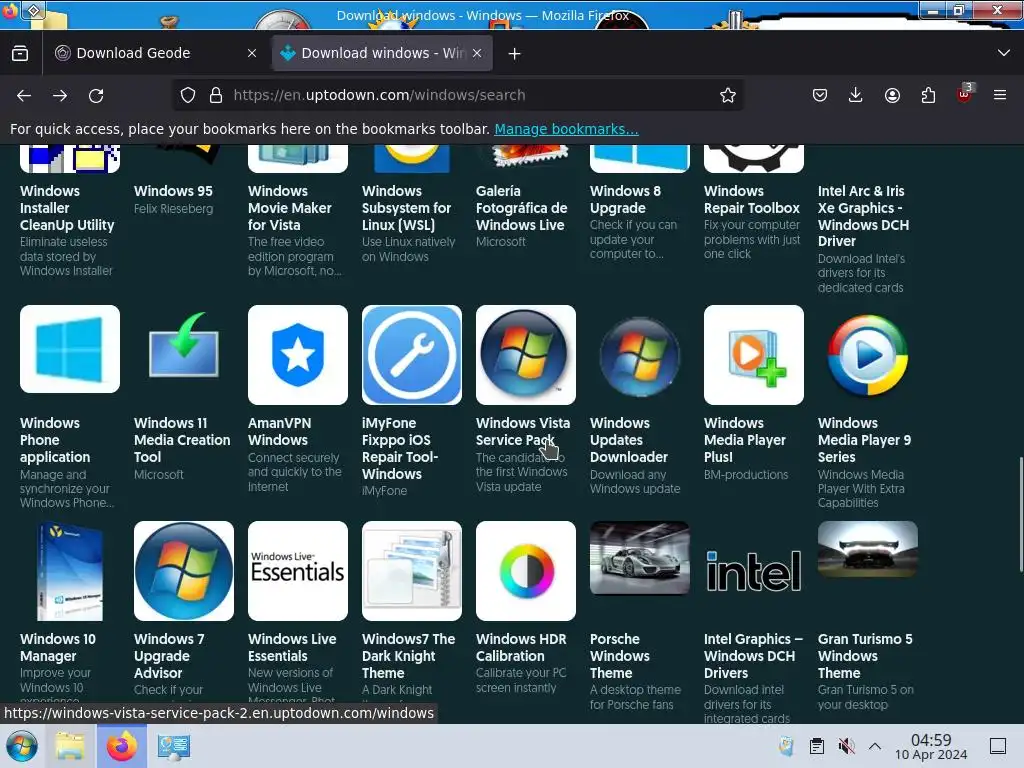Open the Manage bookmarks link
Viewport: 1024px width, 768px height.
pyautogui.click(x=566, y=129)
